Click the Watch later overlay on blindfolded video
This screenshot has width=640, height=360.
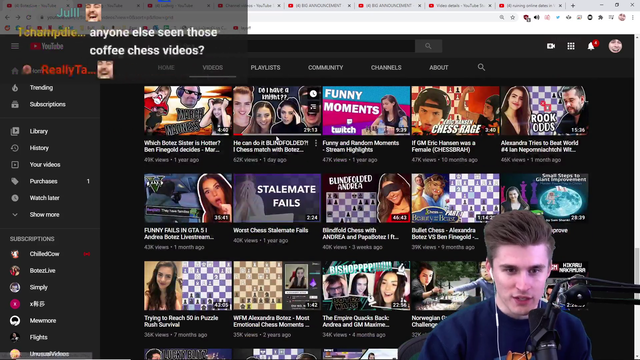pyautogui.click(x=313, y=93)
